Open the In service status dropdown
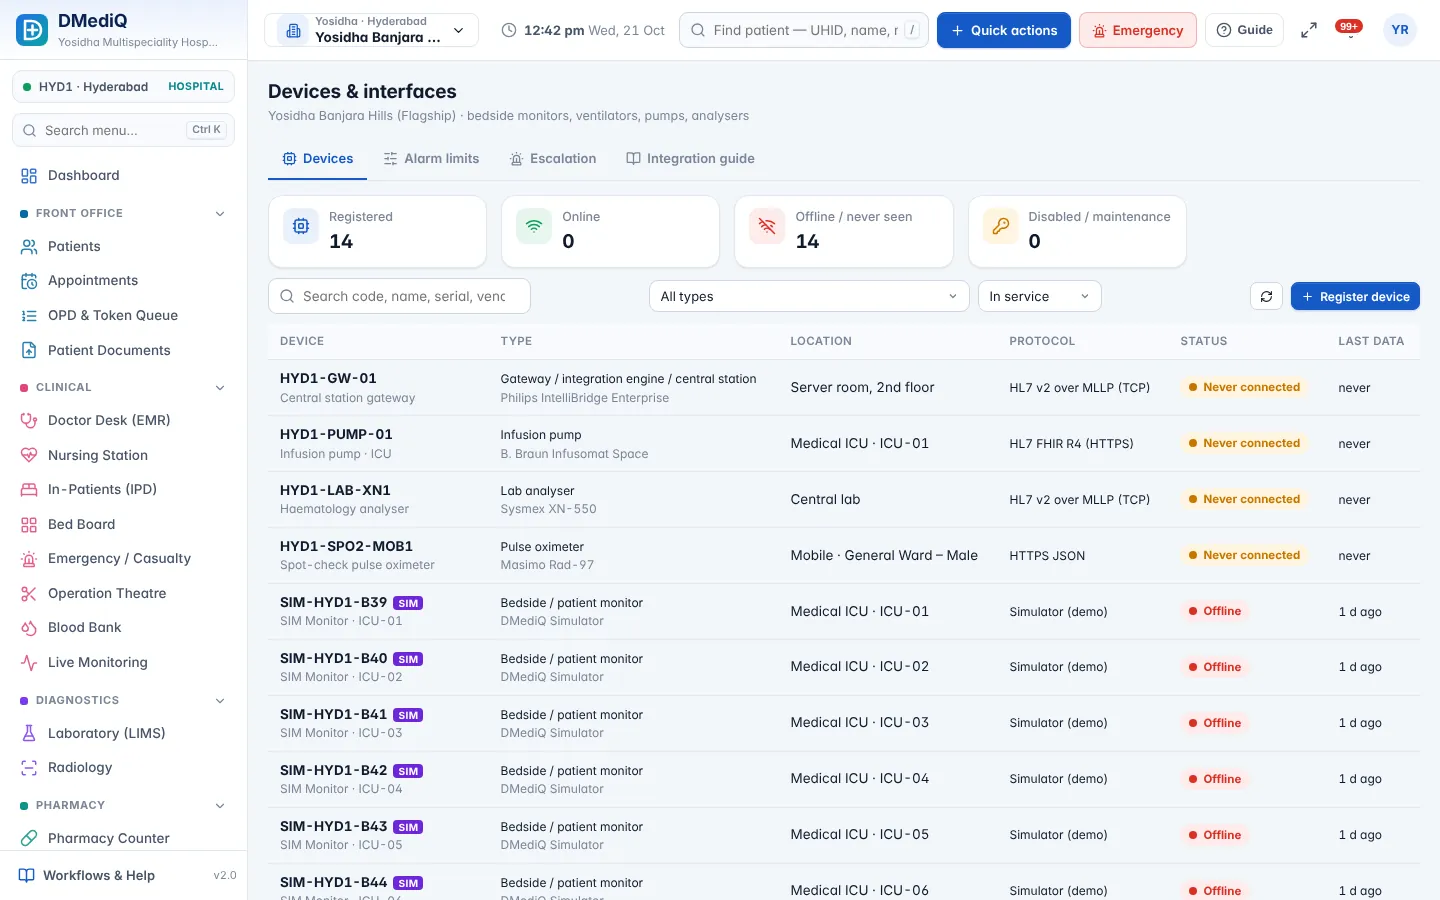The width and height of the screenshot is (1440, 900). (x=1039, y=296)
